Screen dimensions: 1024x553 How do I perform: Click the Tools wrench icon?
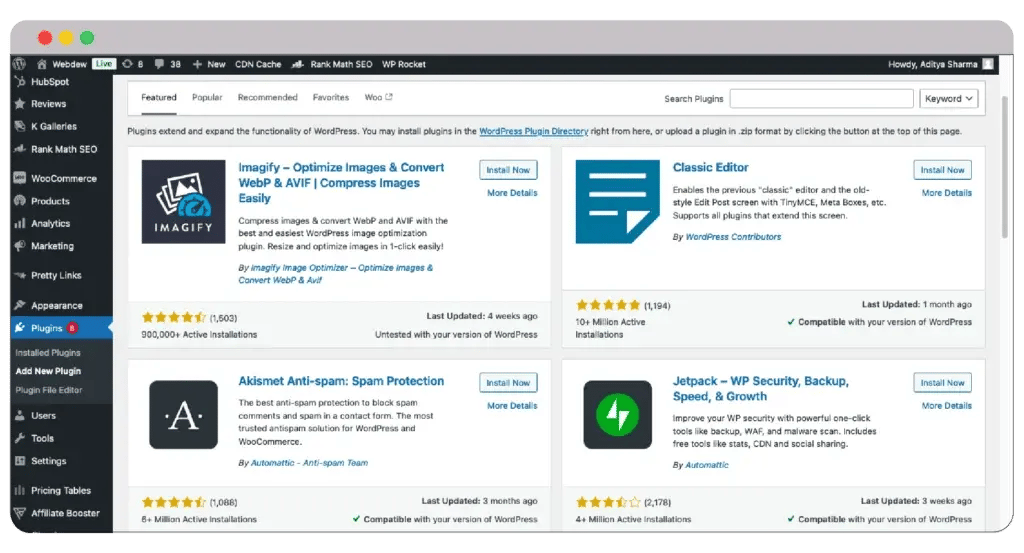[20, 438]
